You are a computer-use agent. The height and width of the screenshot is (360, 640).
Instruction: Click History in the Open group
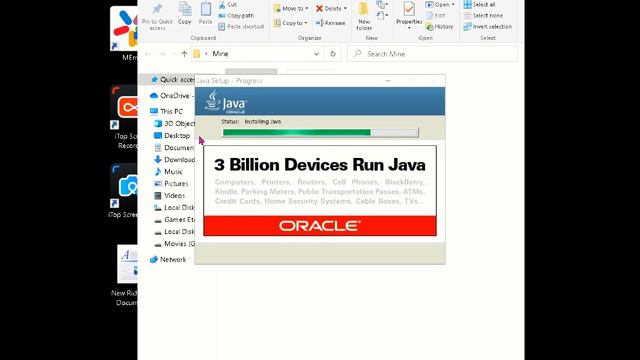(x=439, y=27)
